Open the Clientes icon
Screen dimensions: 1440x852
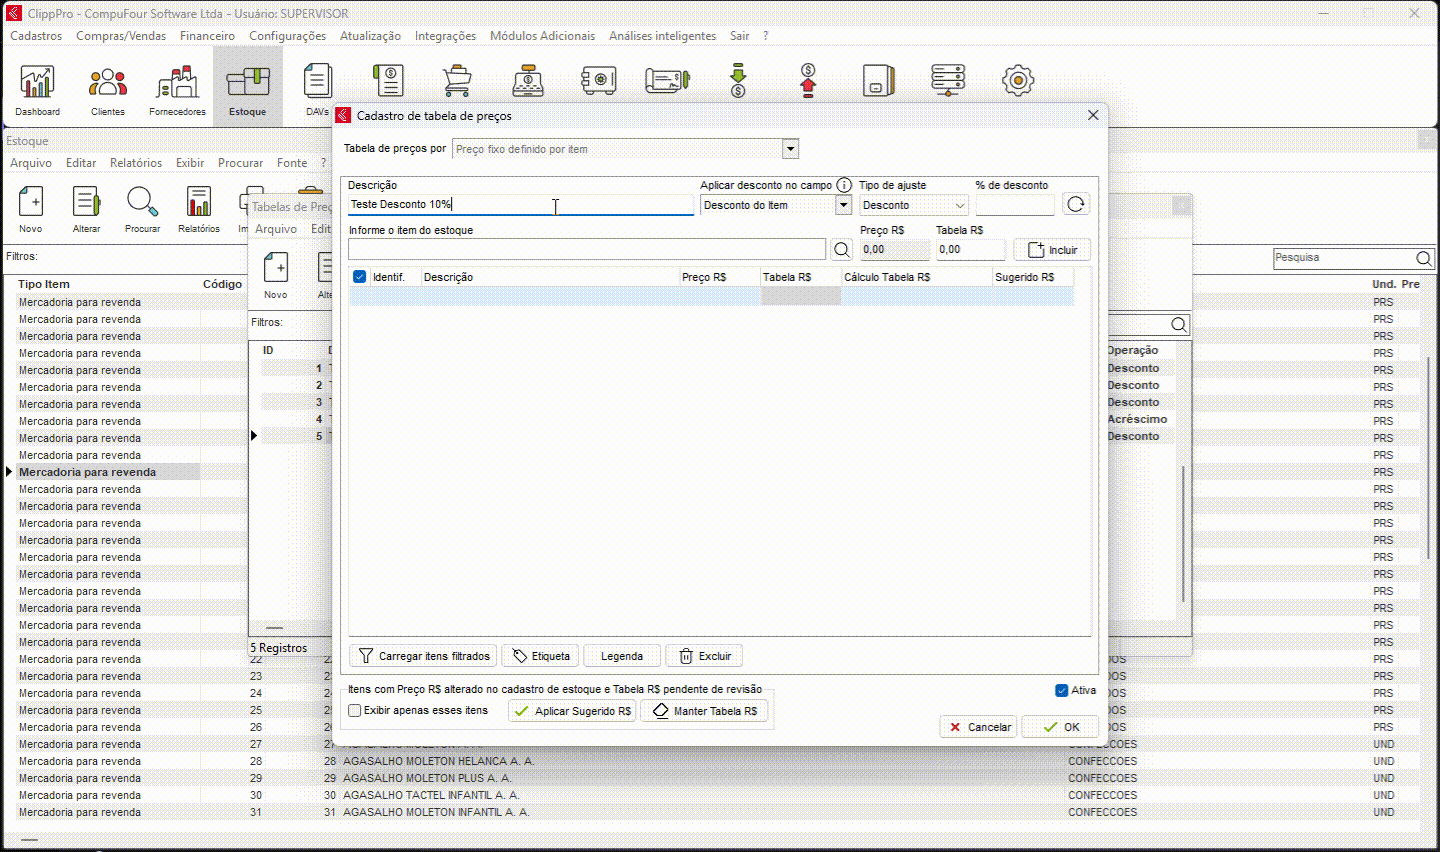pos(108,88)
